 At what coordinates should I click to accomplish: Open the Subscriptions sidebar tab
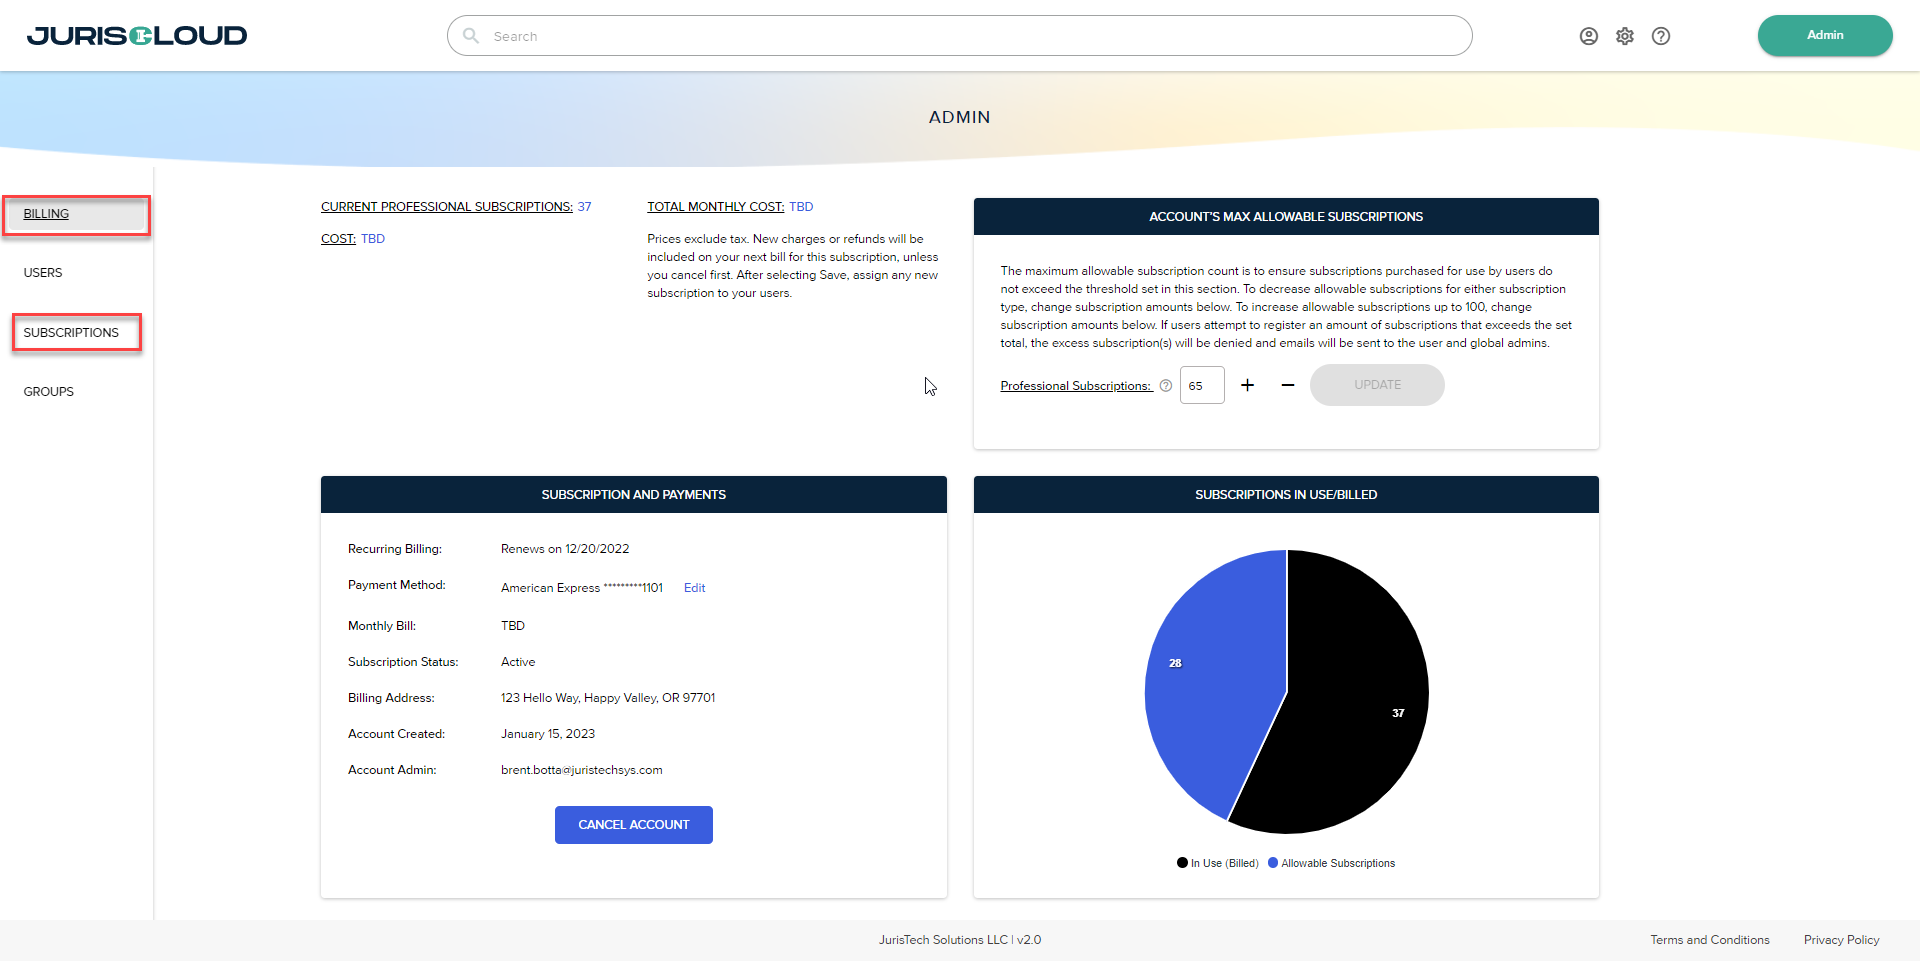(71, 333)
